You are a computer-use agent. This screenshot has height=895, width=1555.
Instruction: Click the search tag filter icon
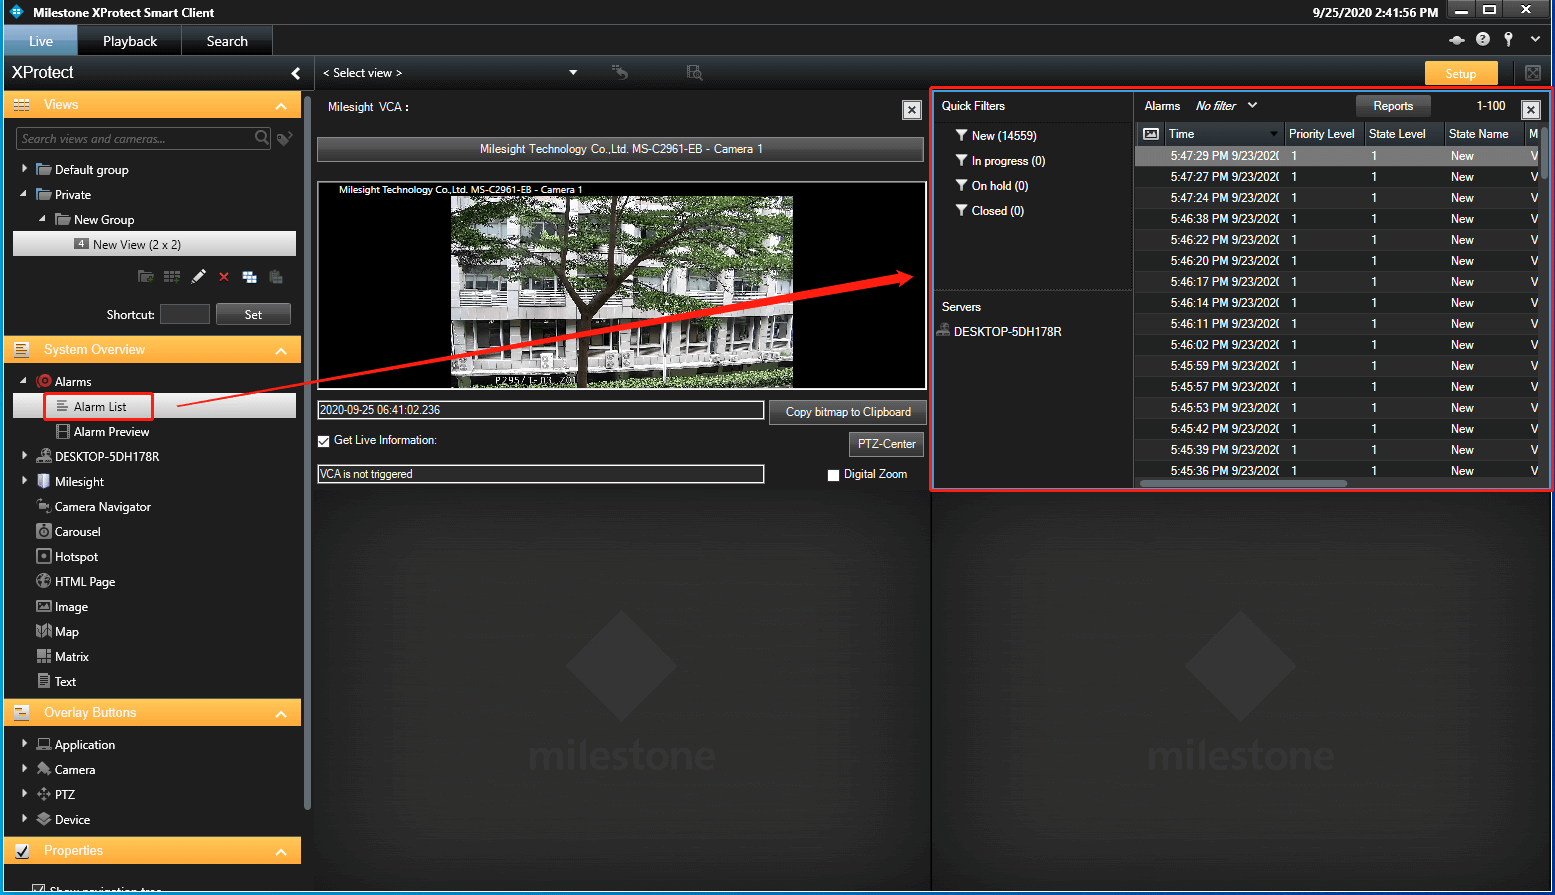tap(285, 138)
